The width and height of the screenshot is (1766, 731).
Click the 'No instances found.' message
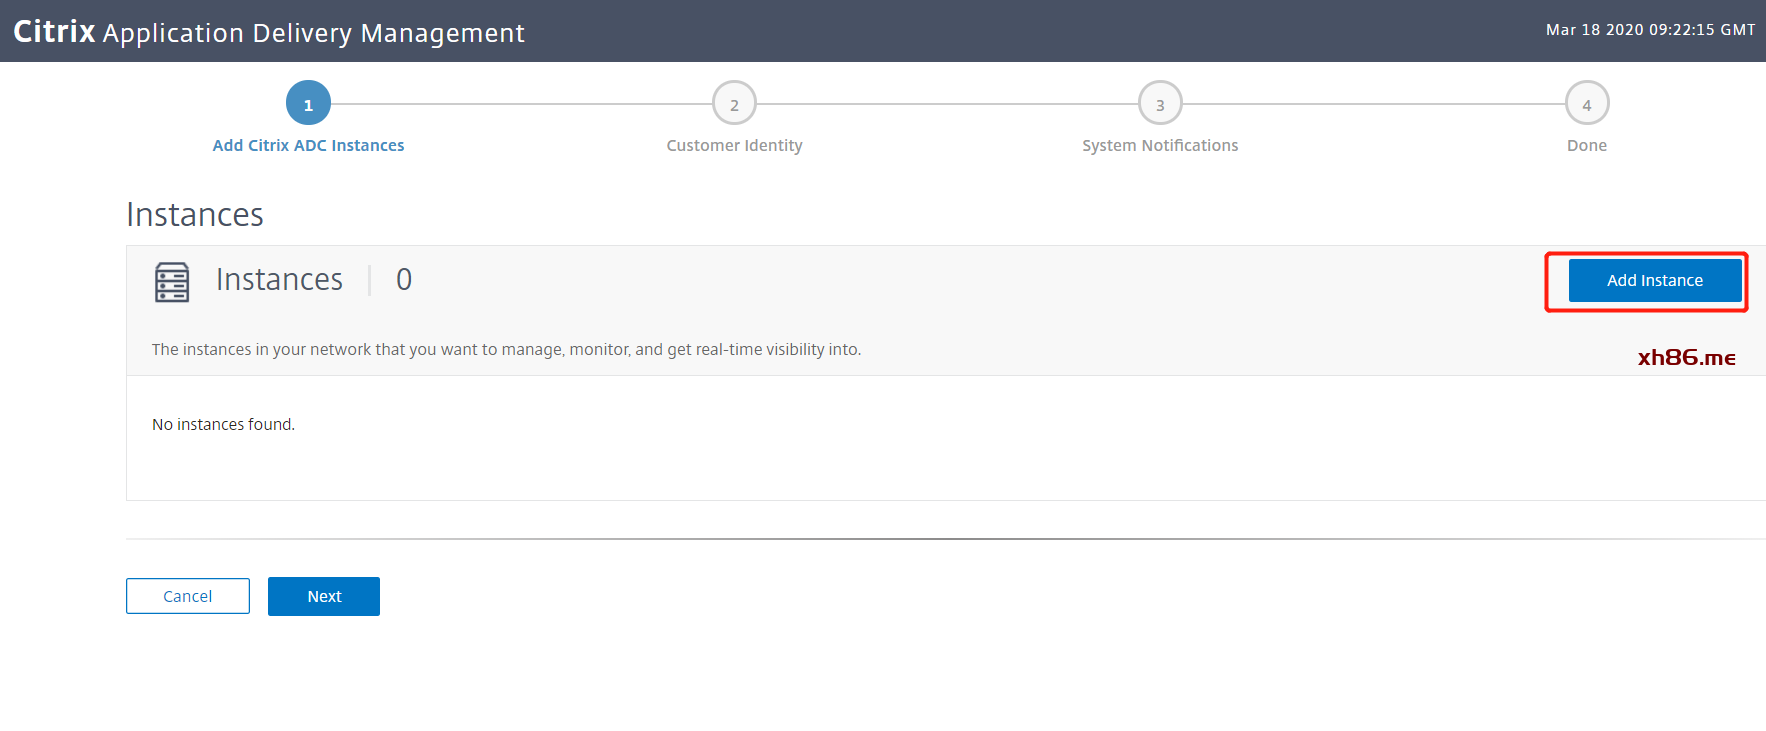coord(223,424)
